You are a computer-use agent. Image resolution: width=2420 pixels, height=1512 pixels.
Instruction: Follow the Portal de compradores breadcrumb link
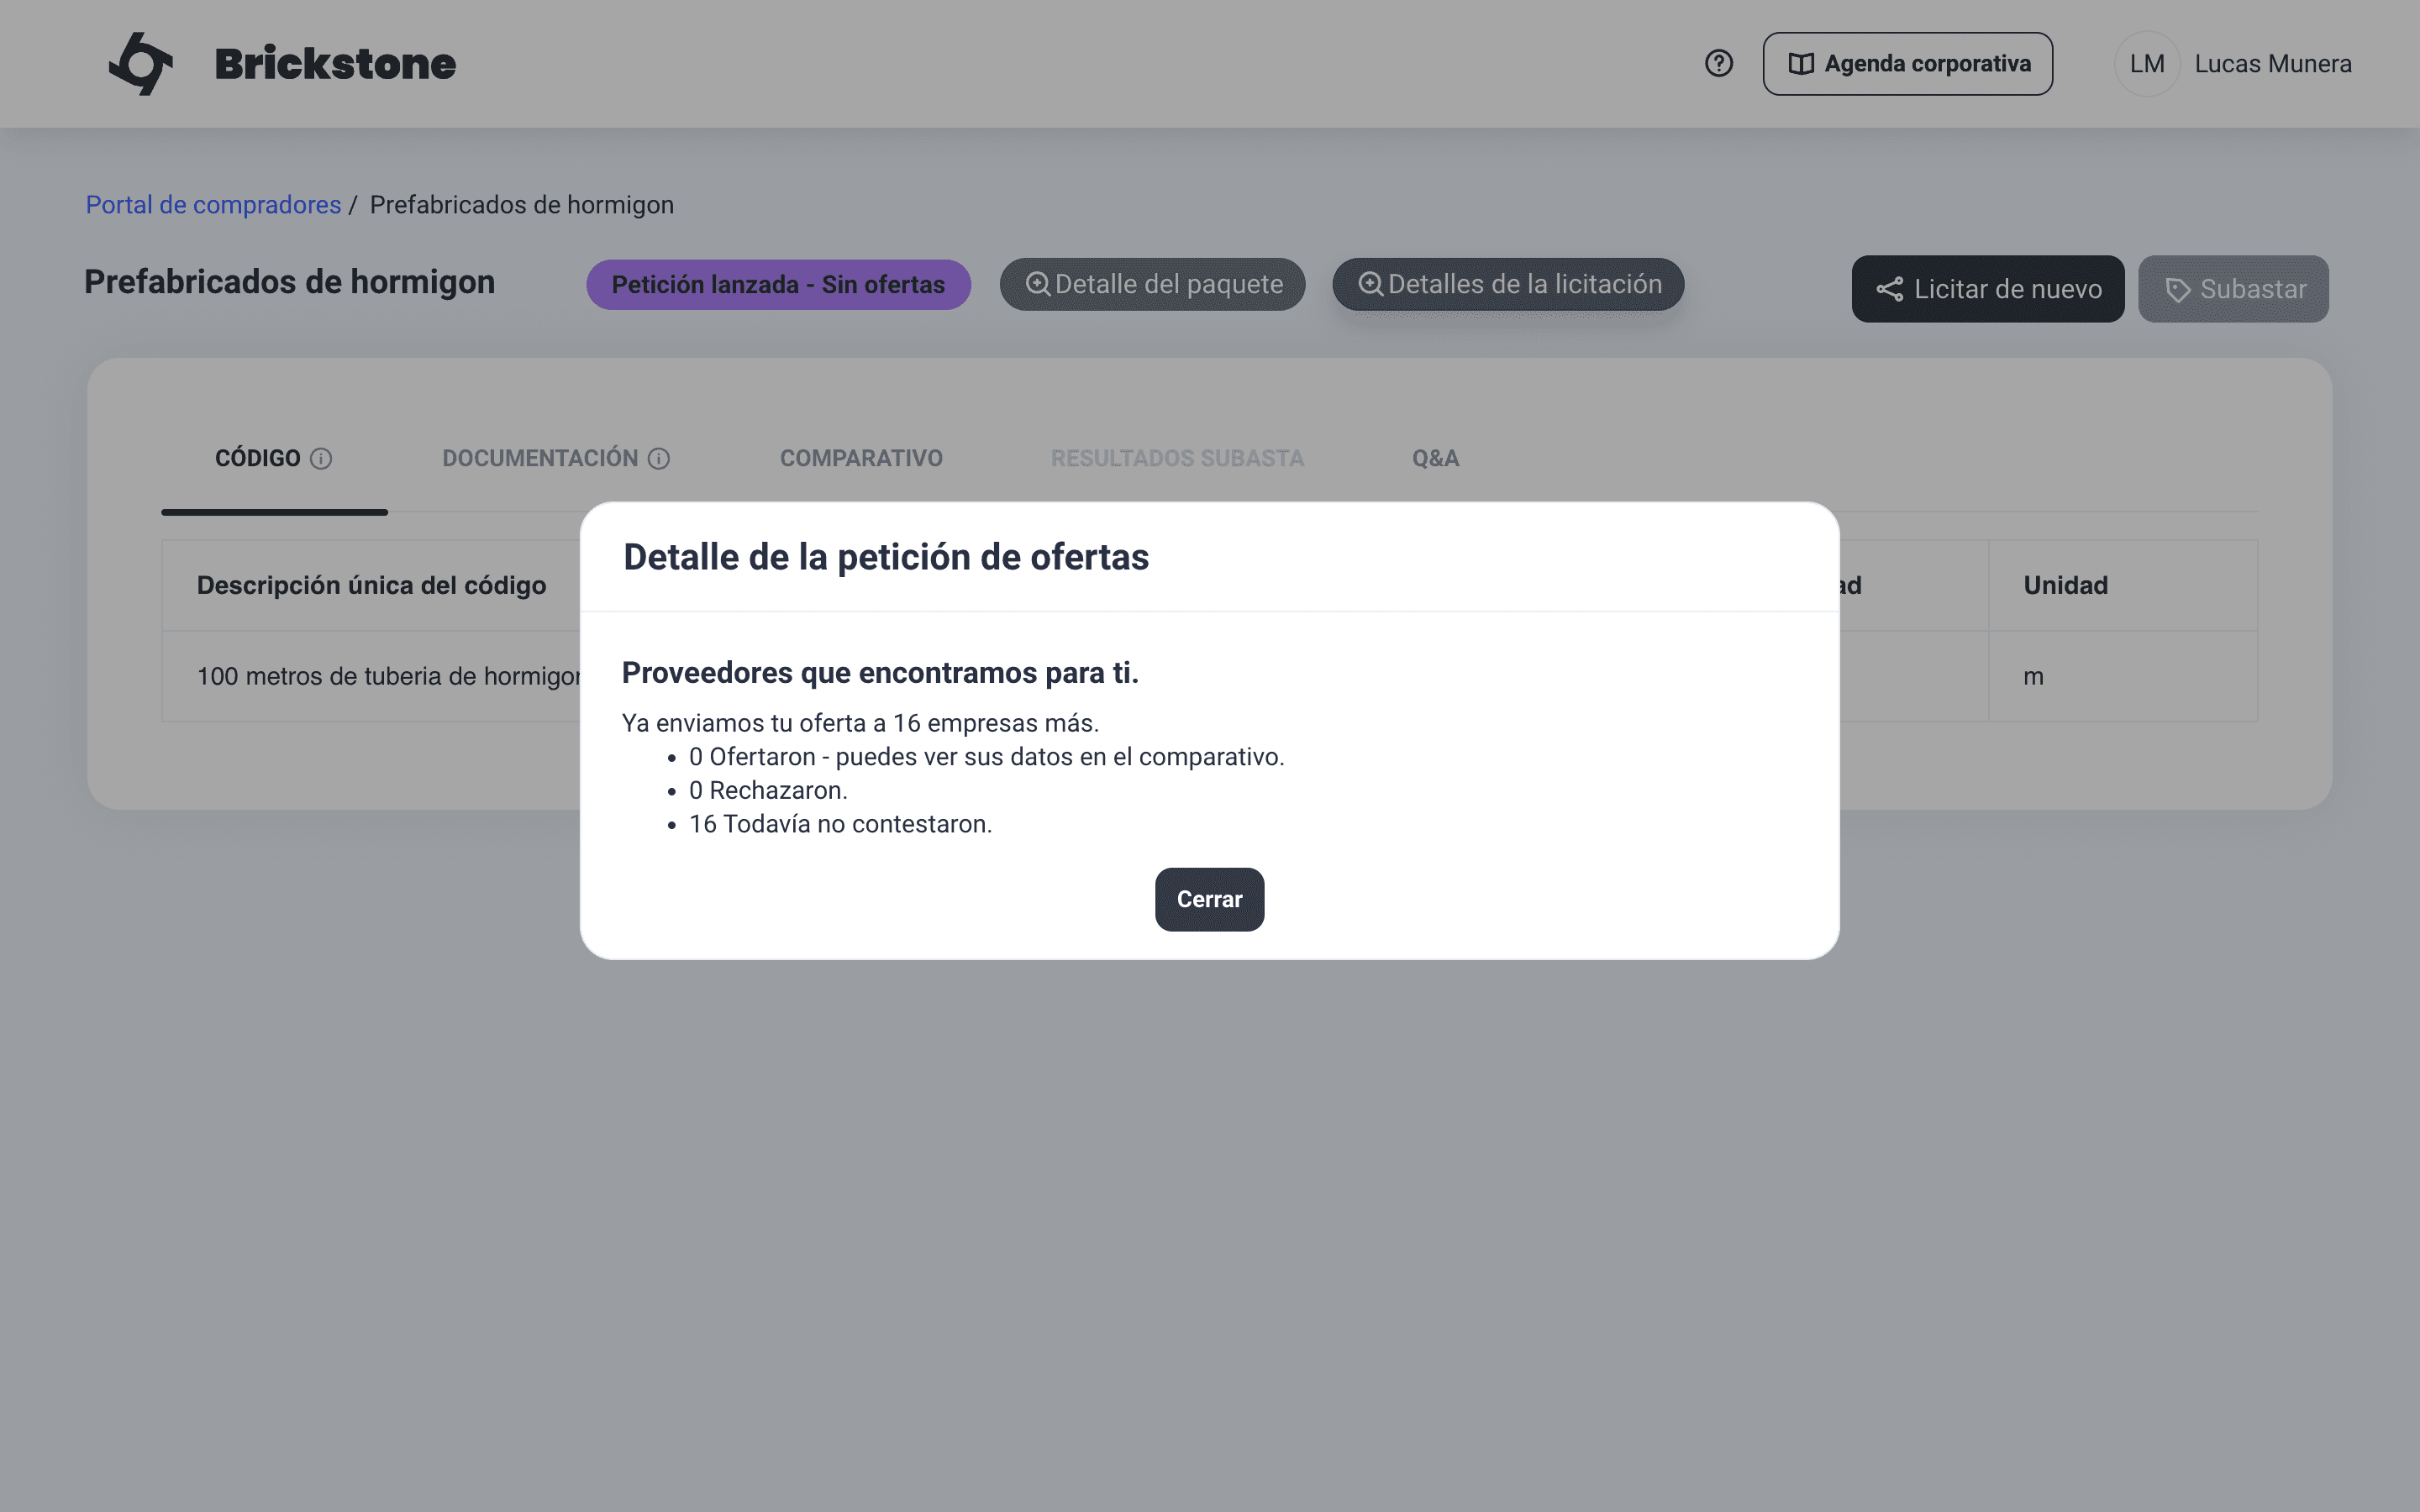(213, 205)
